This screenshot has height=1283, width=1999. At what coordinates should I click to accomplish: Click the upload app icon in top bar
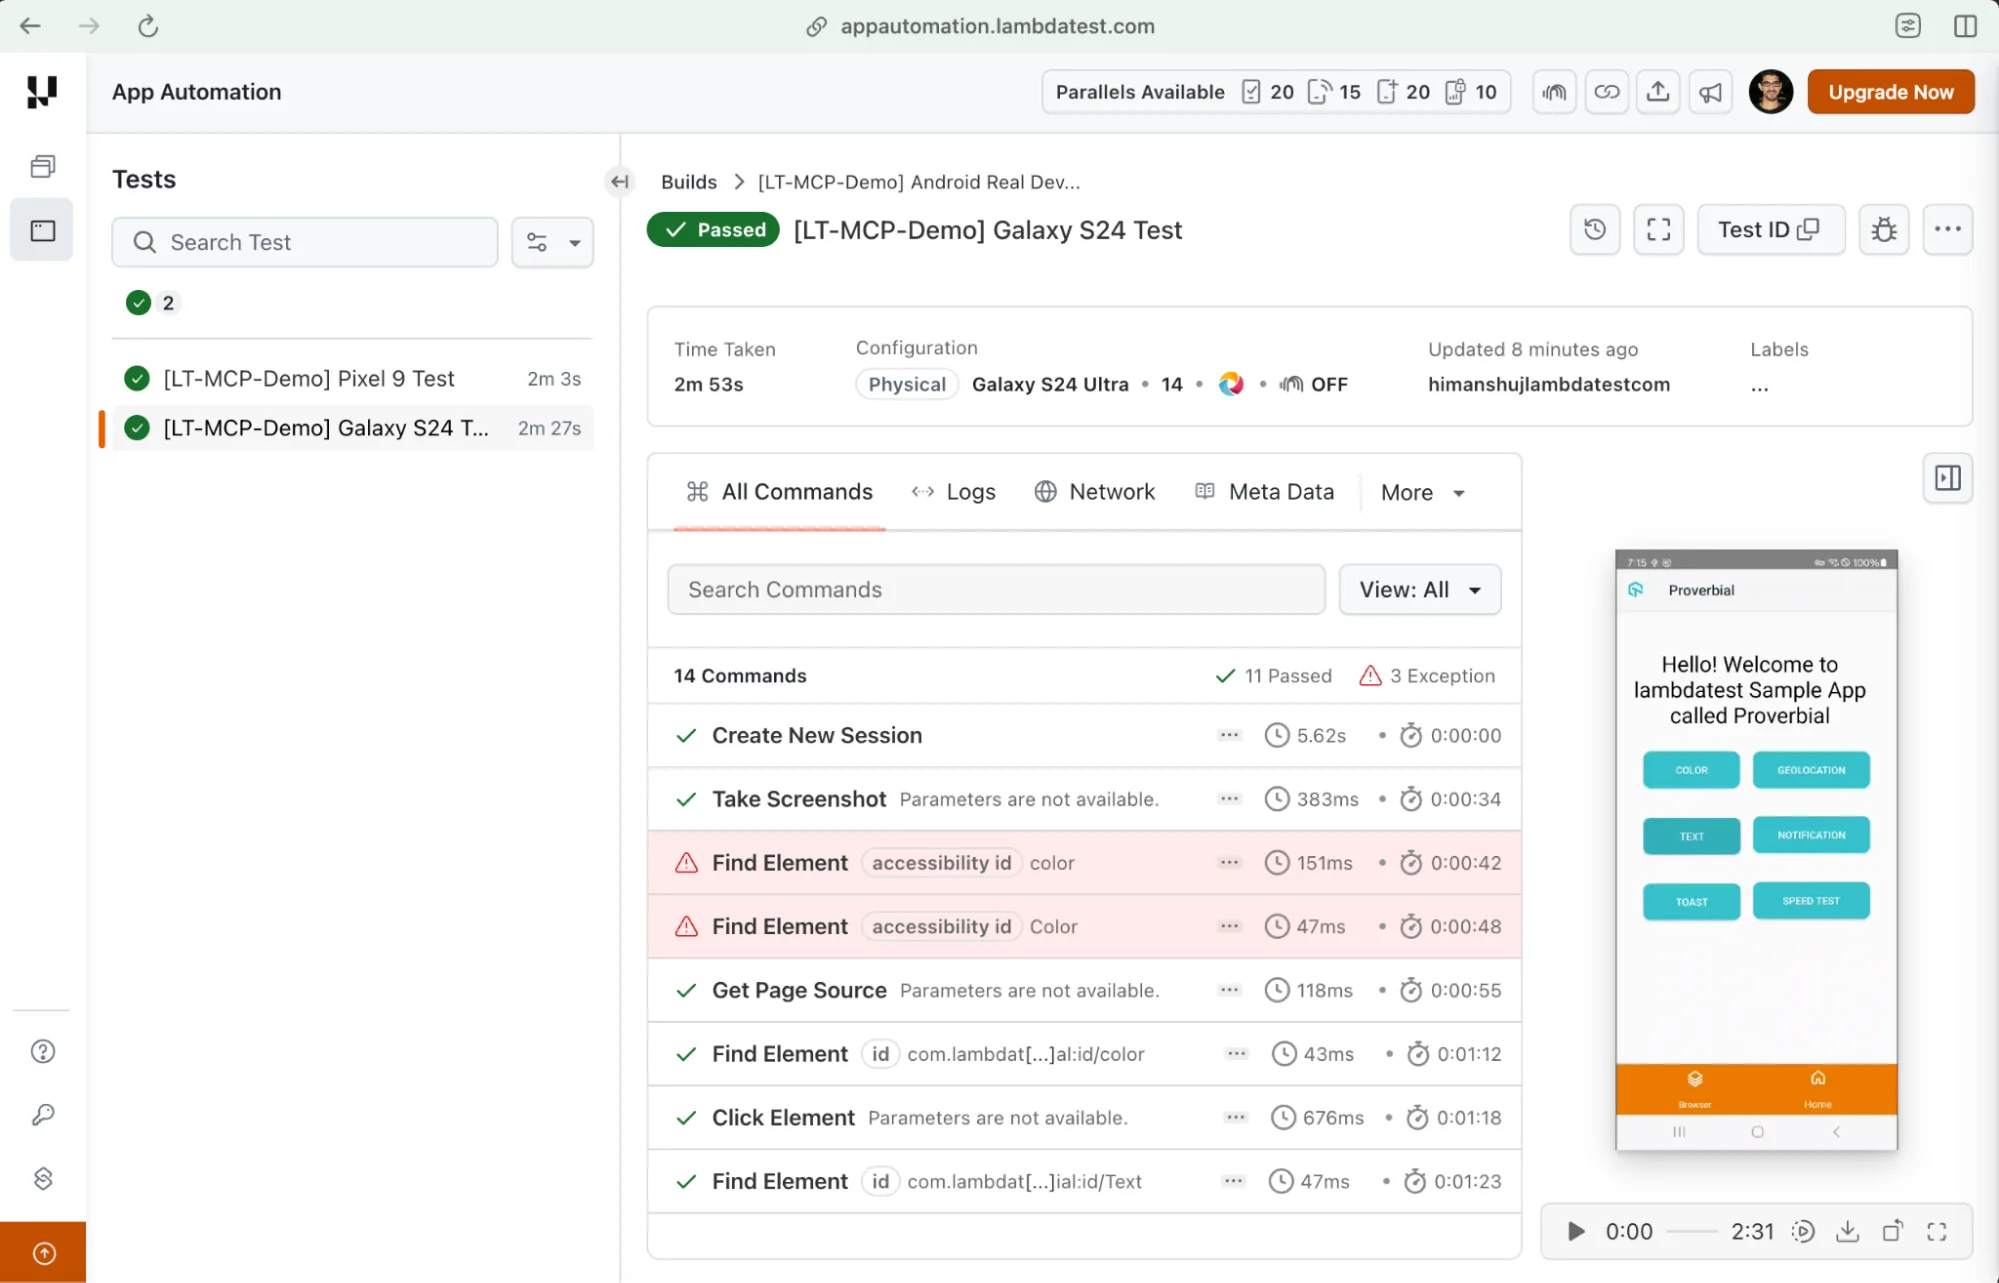1658,92
